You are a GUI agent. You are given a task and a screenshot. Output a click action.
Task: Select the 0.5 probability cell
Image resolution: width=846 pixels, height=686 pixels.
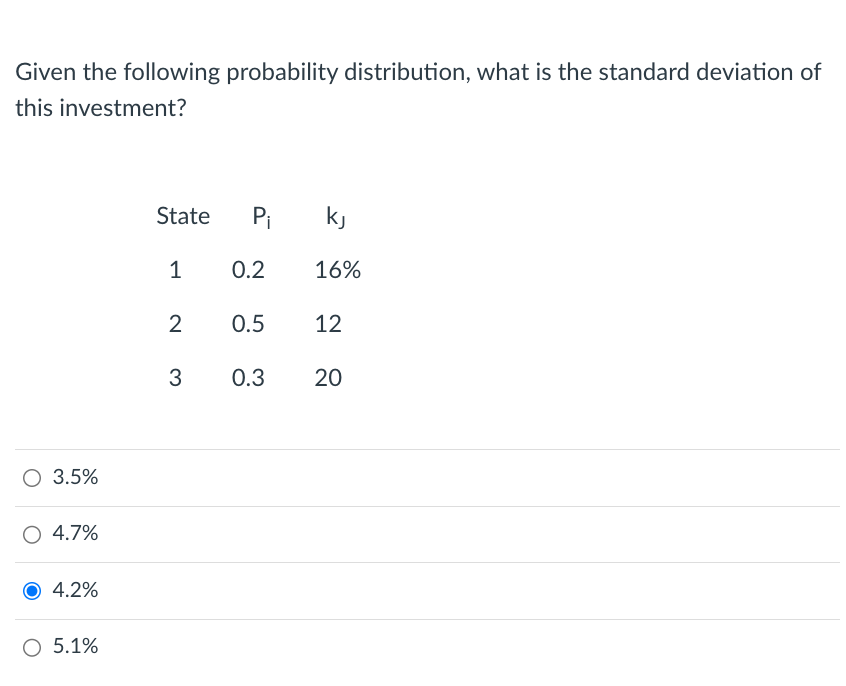pos(248,323)
